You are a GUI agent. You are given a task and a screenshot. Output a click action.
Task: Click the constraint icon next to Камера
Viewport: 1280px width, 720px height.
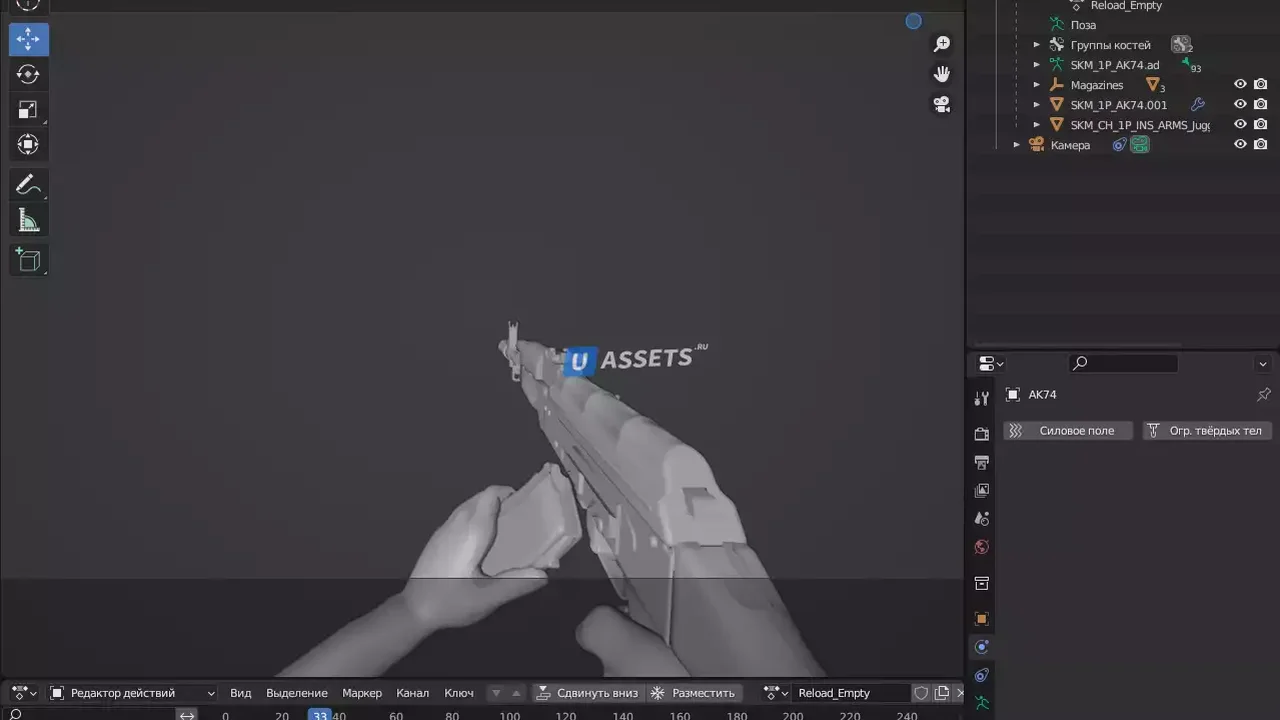(x=1120, y=144)
